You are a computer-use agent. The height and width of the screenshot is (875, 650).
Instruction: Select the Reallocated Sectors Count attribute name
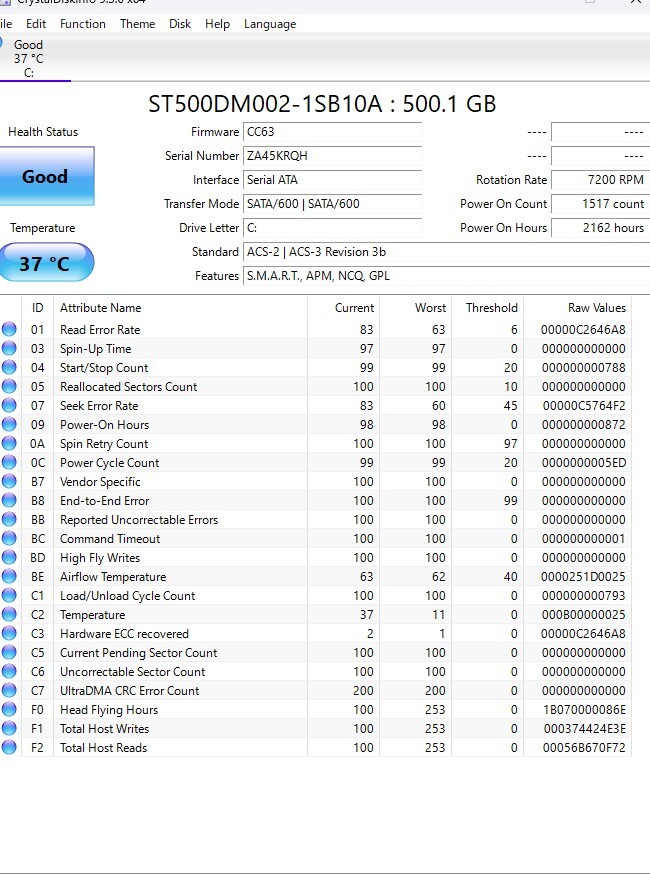tap(128, 387)
